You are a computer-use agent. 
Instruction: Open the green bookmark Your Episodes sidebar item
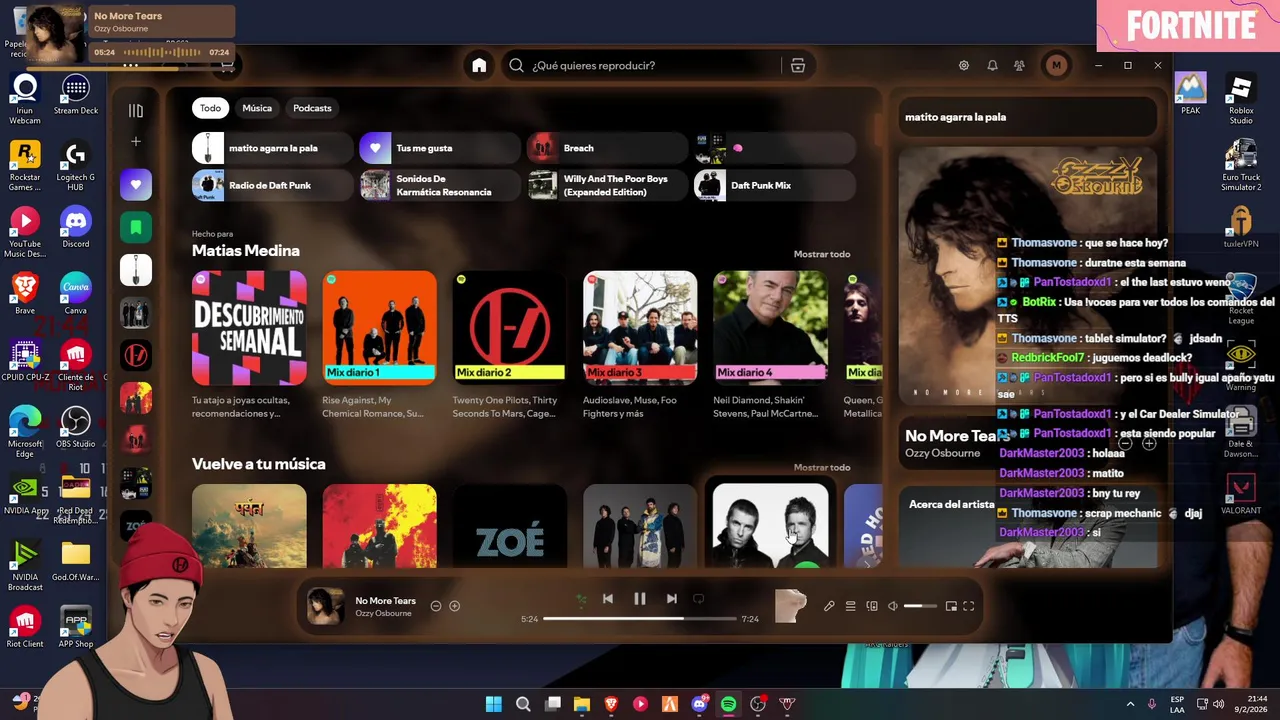[136, 227]
